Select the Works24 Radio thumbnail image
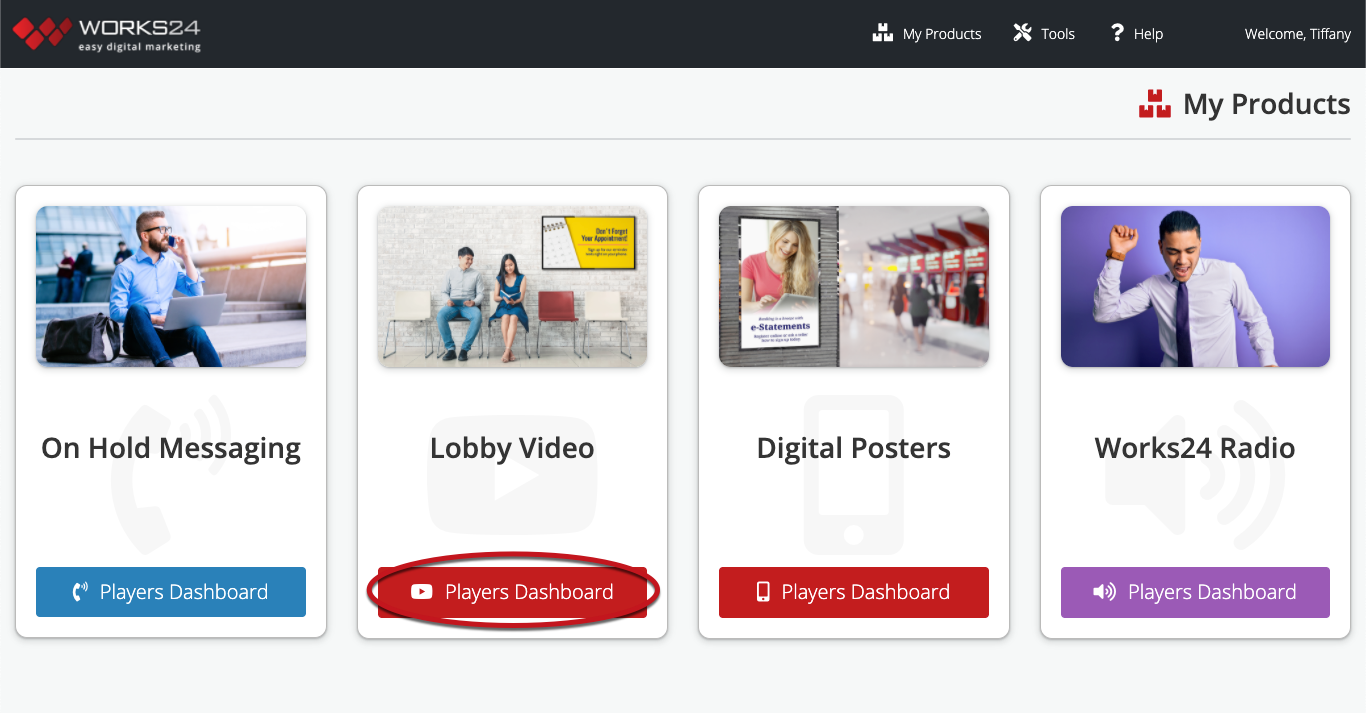Image resolution: width=1366 pixels, height=713 pixels. click(x=1195, y=286)
